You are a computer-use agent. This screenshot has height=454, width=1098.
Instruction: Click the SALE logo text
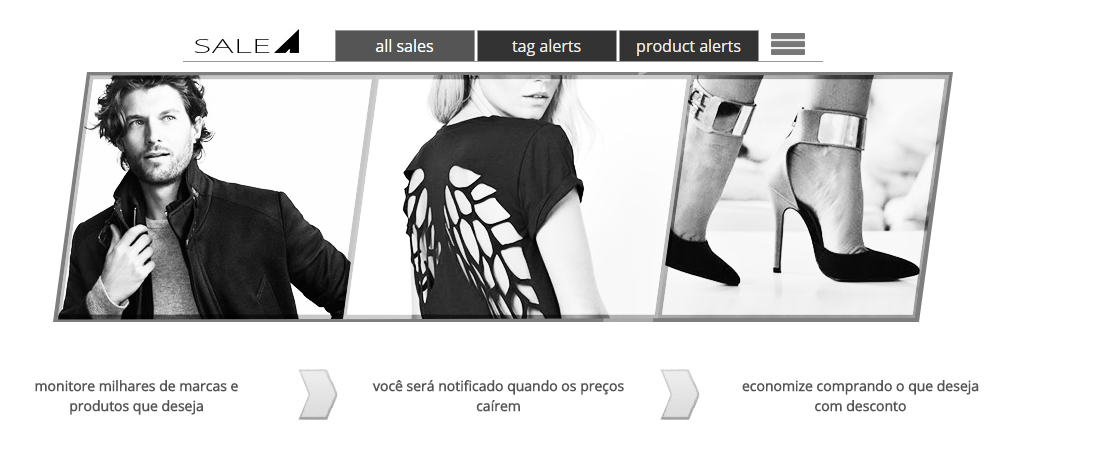tap(232, 46)
